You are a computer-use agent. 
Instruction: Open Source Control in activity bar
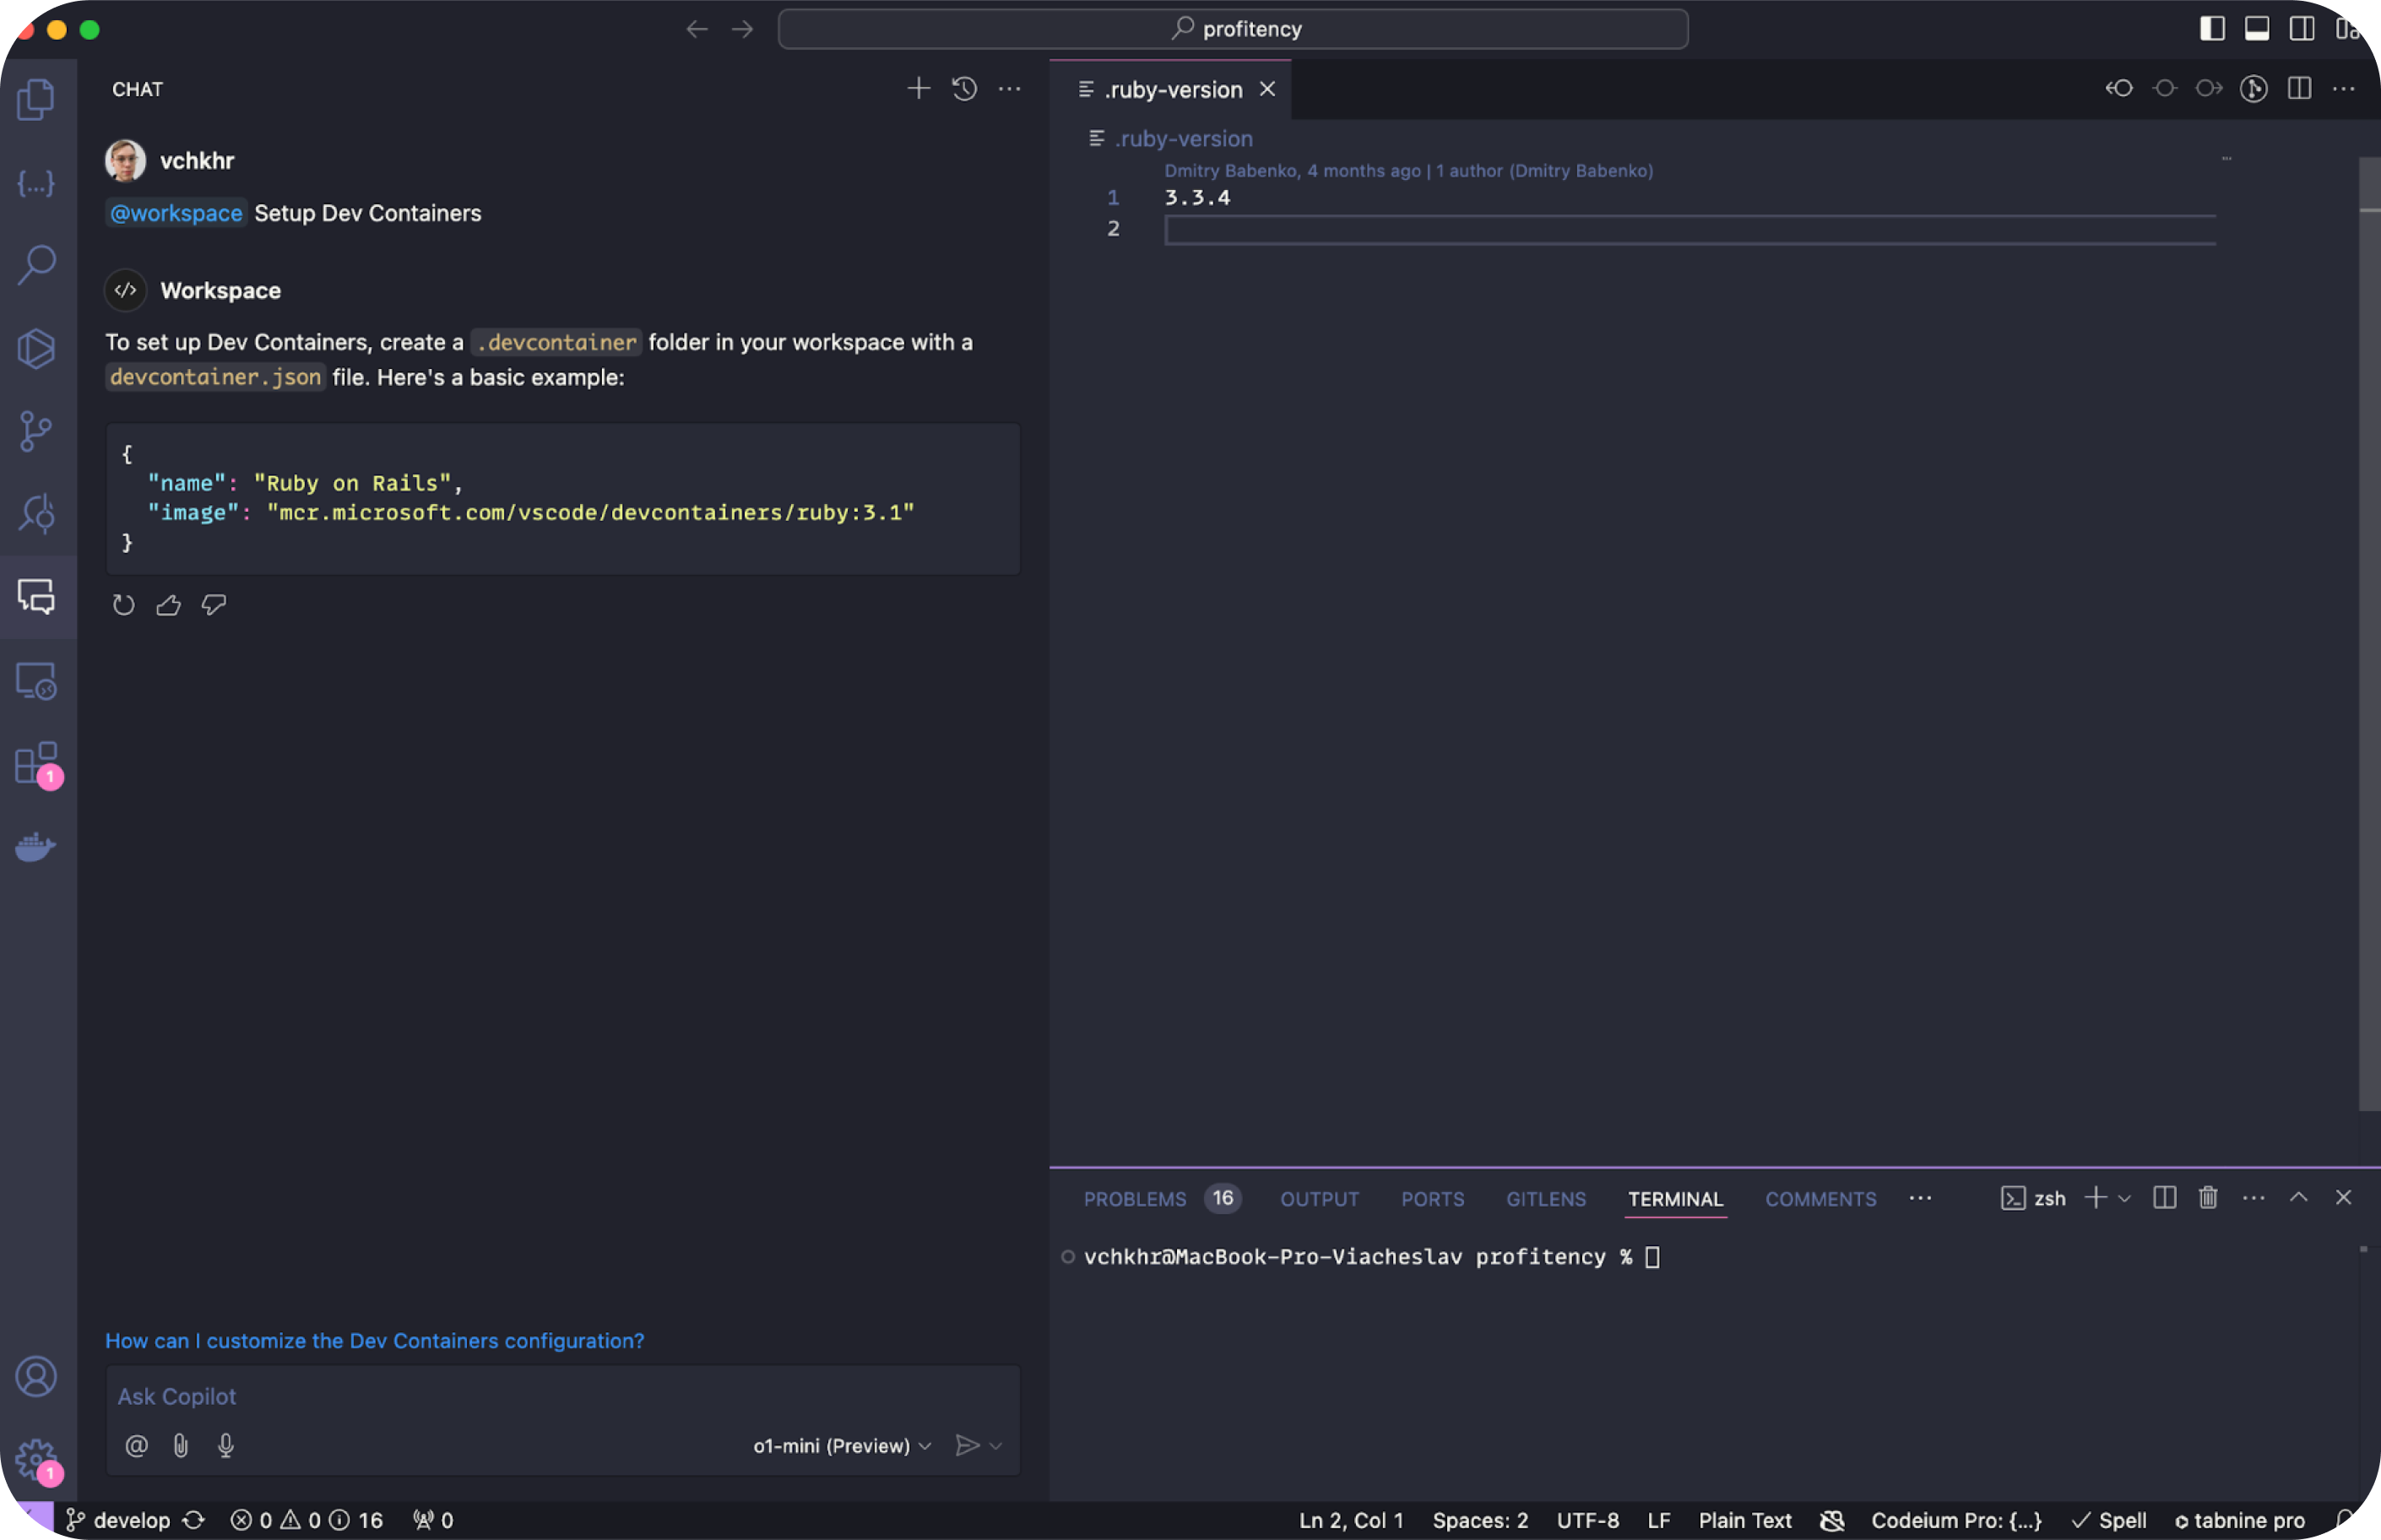coord(36,431)
